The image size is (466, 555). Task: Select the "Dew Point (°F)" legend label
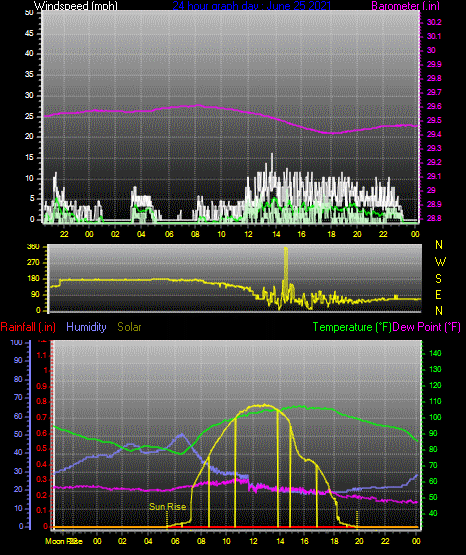tap(427, 327)
